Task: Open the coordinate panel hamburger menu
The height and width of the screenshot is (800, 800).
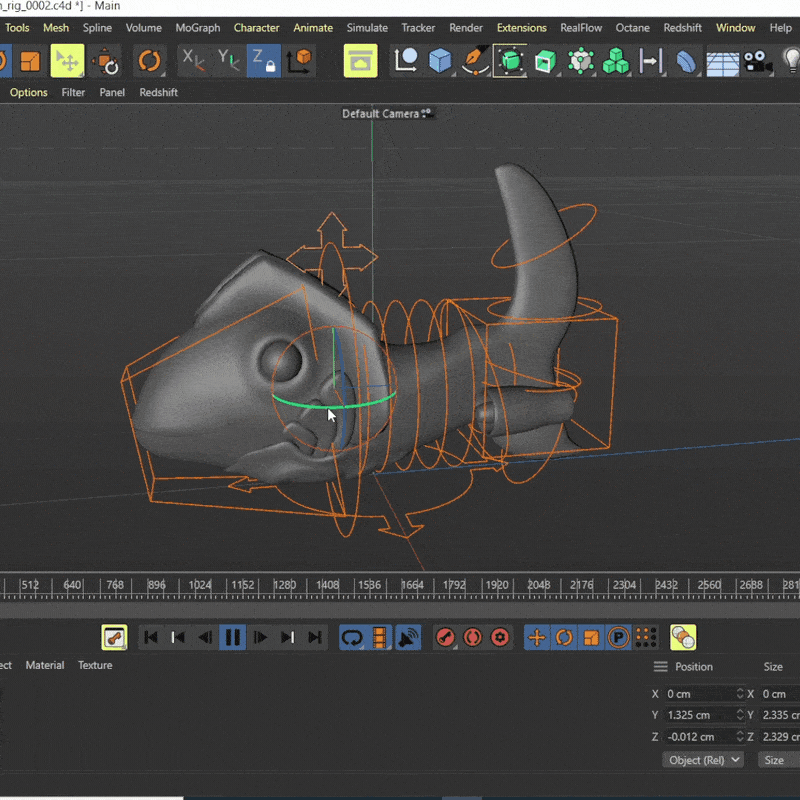Action: click(660, 667)
